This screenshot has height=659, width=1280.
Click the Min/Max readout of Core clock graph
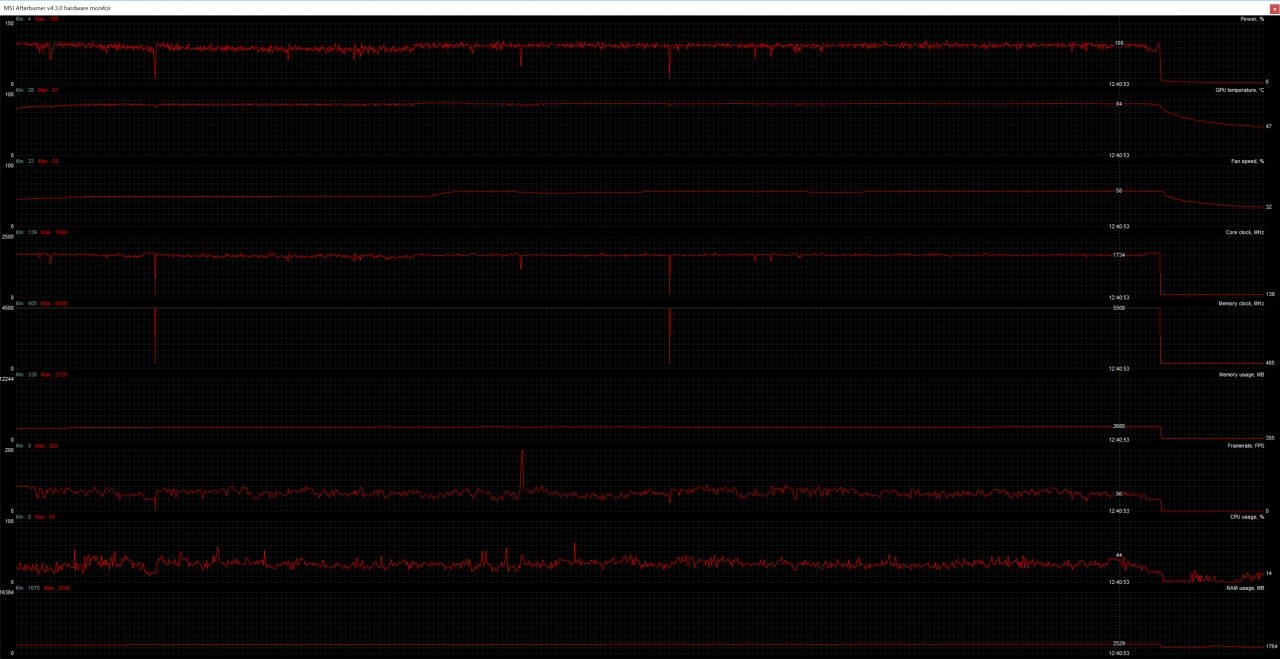coord(41,232)
